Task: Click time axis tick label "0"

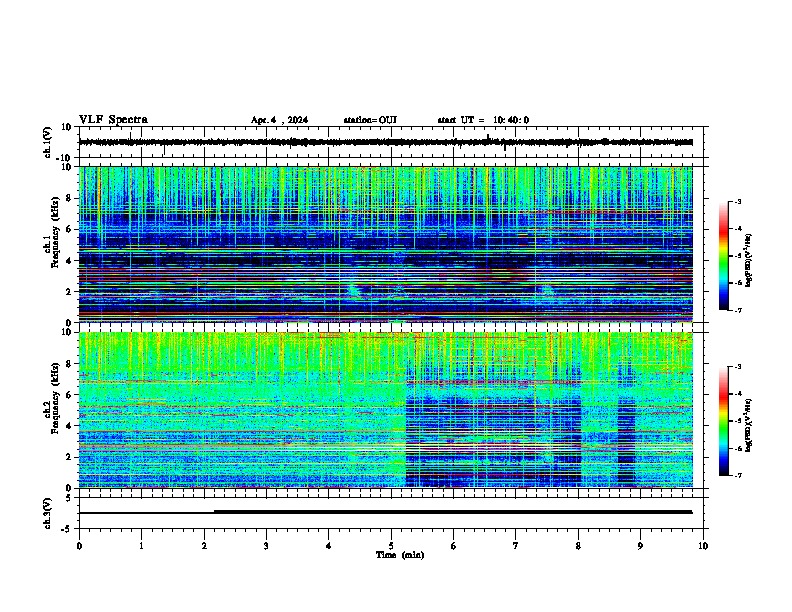Action: click(x=79, y=546)
